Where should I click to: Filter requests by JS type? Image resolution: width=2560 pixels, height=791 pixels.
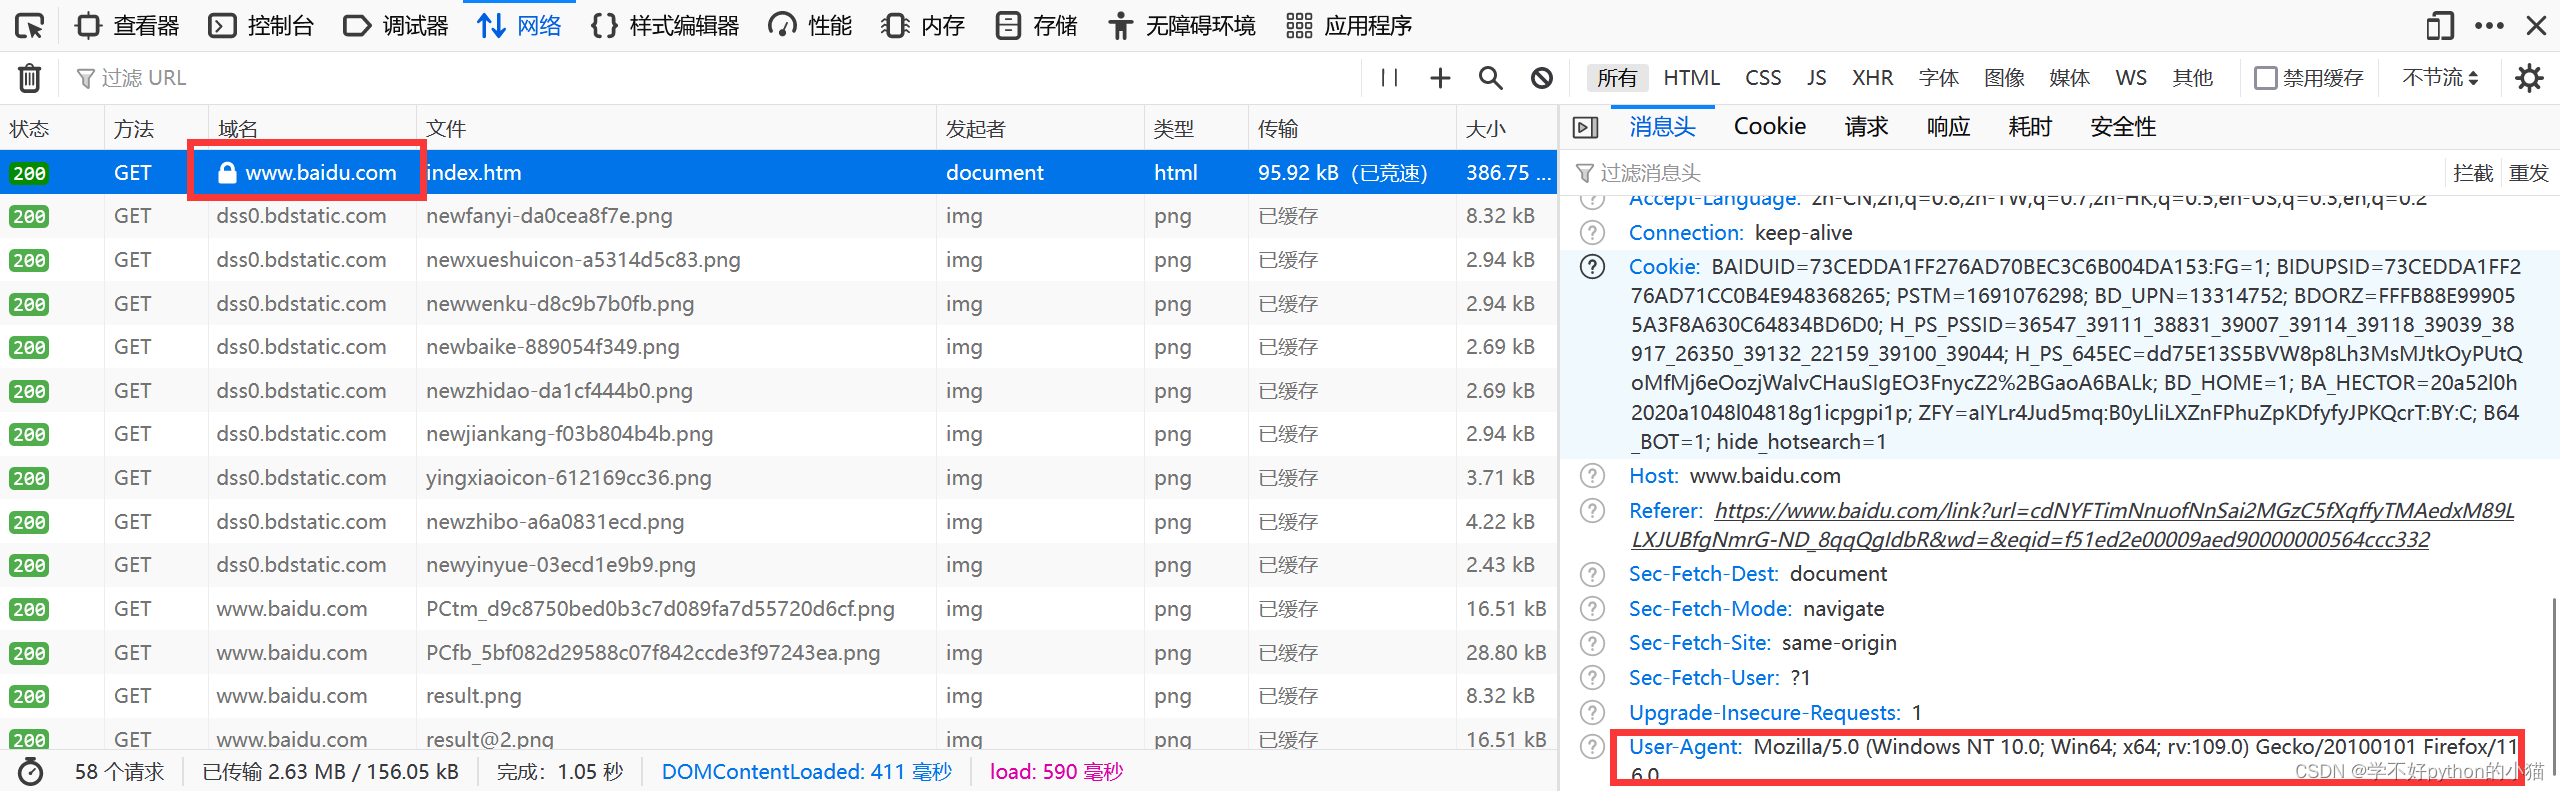click(1817, 78)
